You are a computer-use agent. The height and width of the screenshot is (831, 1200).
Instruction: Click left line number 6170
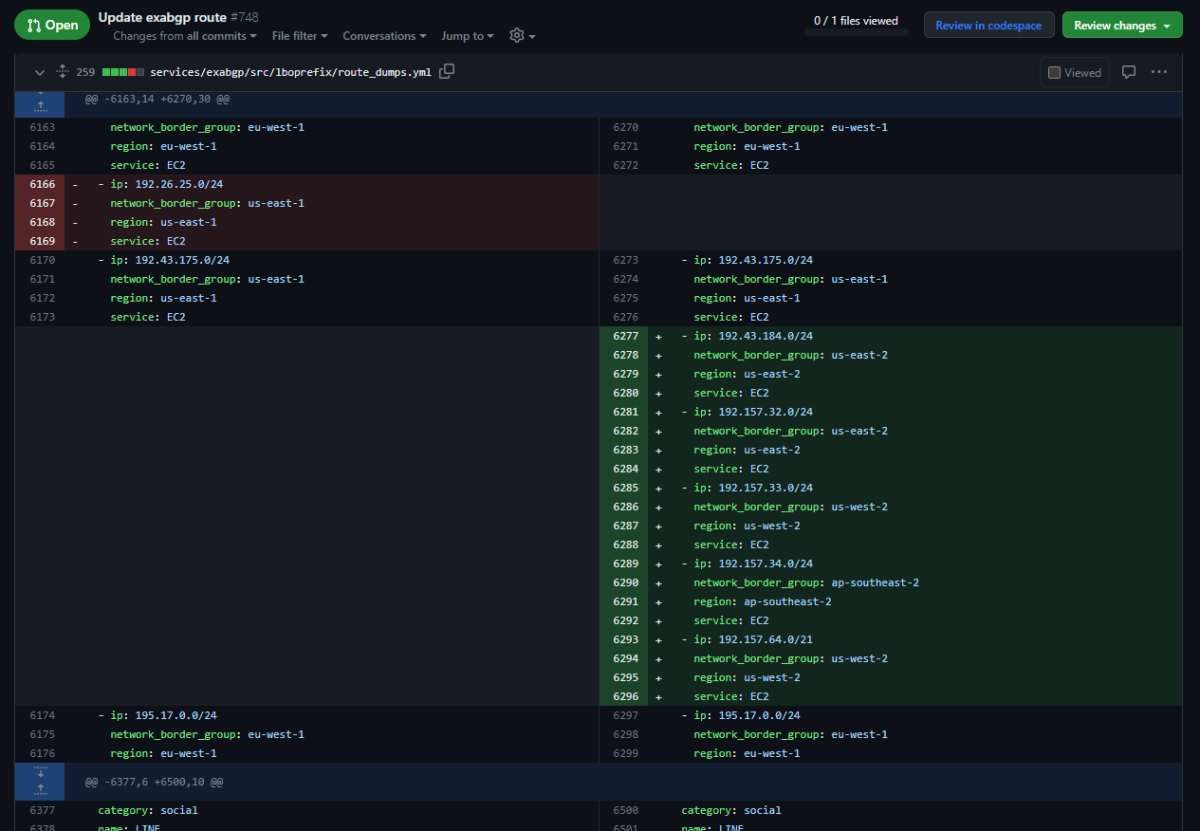[x=40, y=260]
